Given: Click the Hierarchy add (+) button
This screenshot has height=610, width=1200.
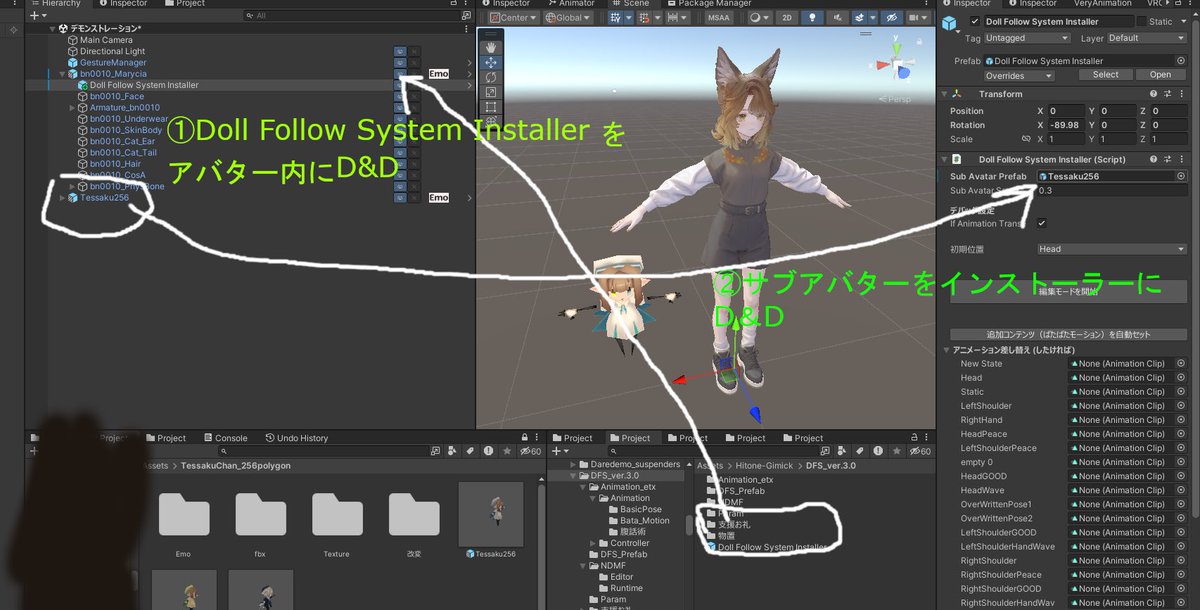Looking at the screenshot, I should (x=34, y=16).
